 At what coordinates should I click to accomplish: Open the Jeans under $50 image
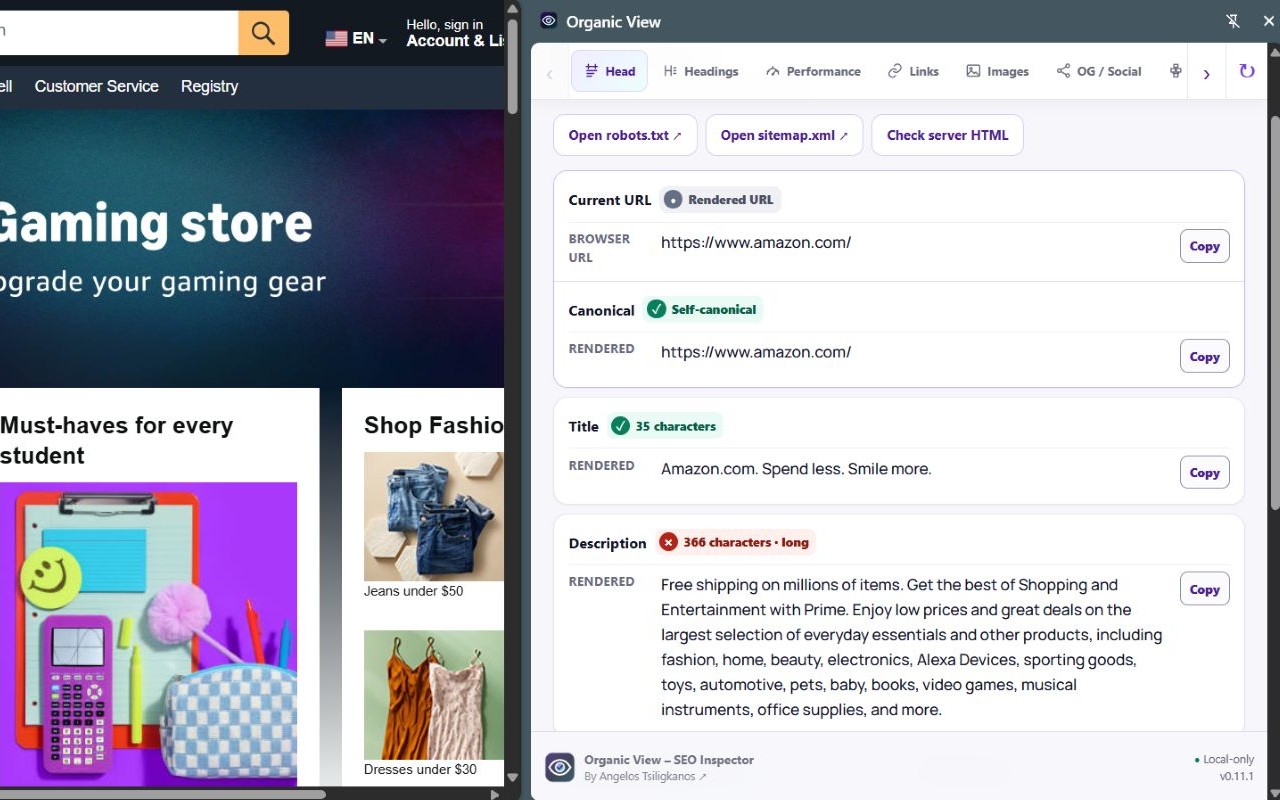(x=434, y=516)
